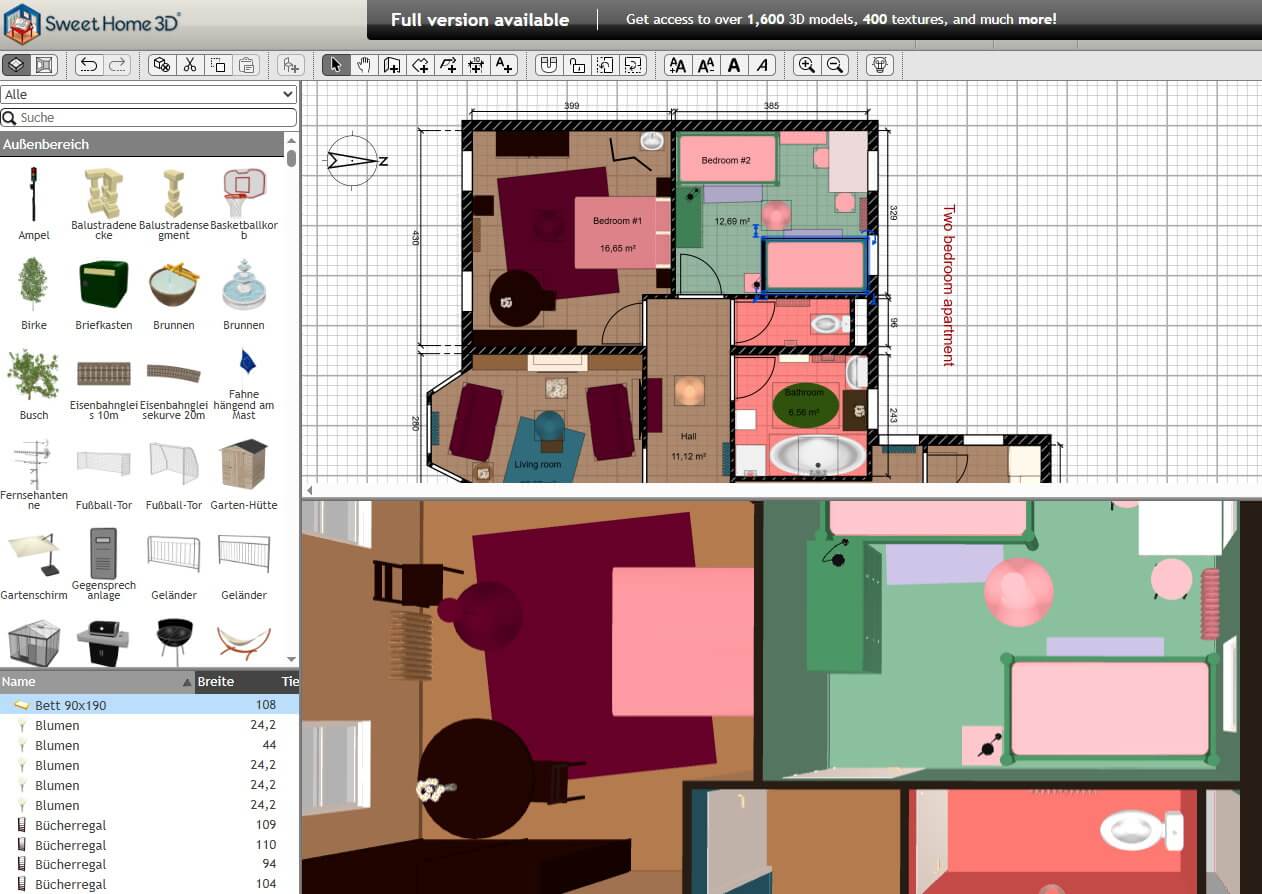Click the Name column sort arrow

188,682
